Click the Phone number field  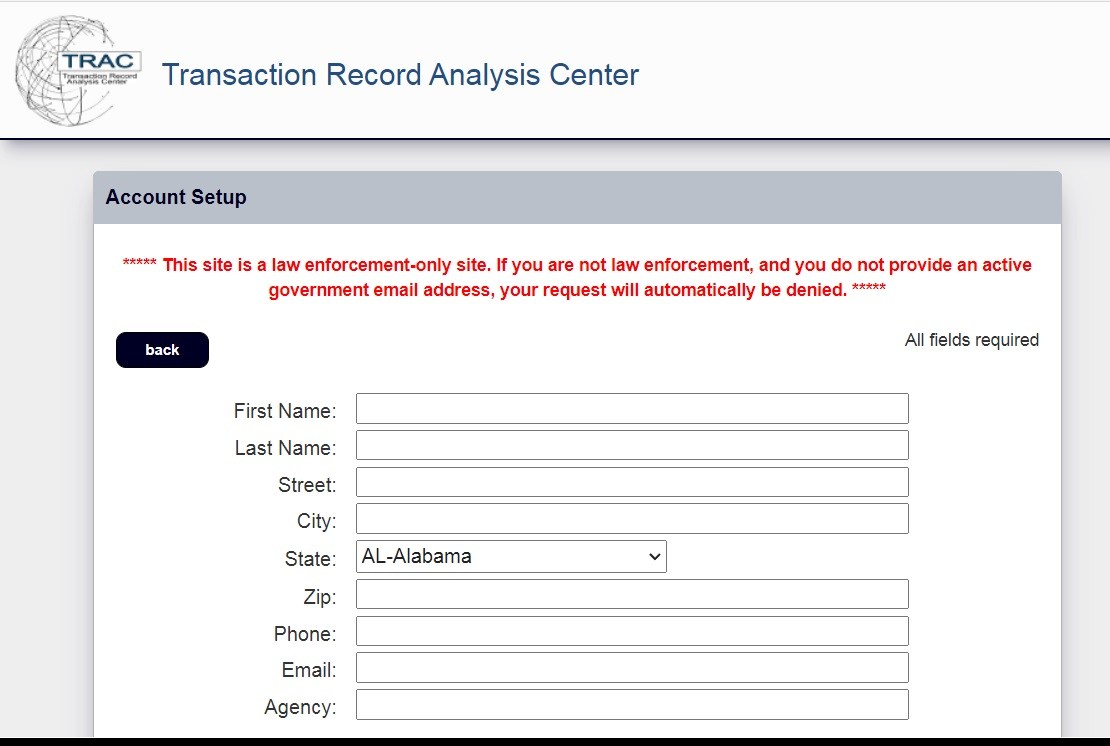[632, 632]
